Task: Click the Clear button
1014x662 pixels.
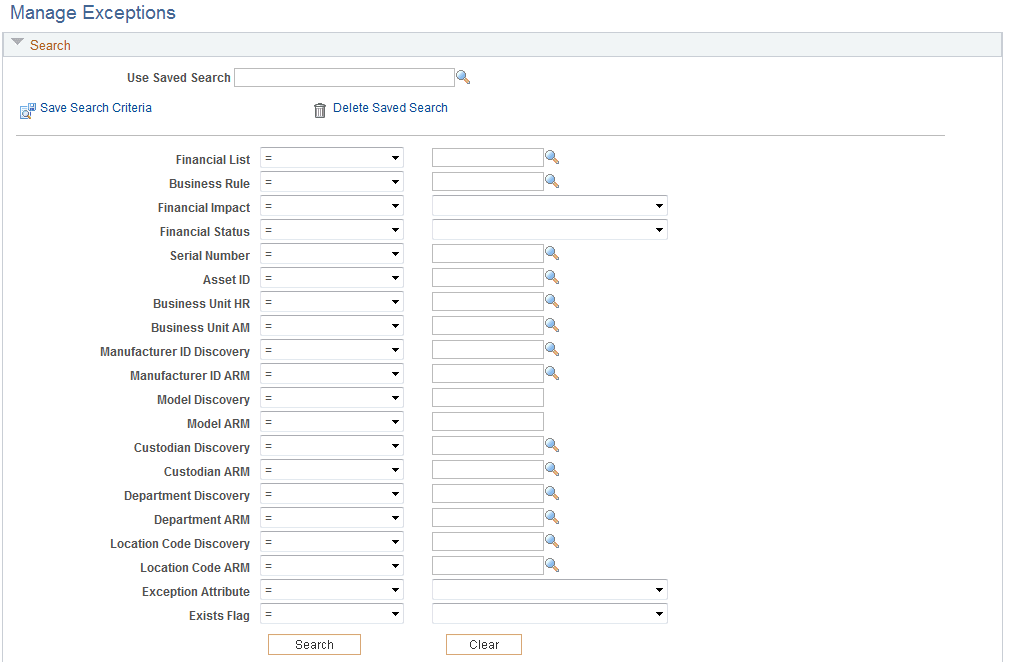Action: pos(483,644)
